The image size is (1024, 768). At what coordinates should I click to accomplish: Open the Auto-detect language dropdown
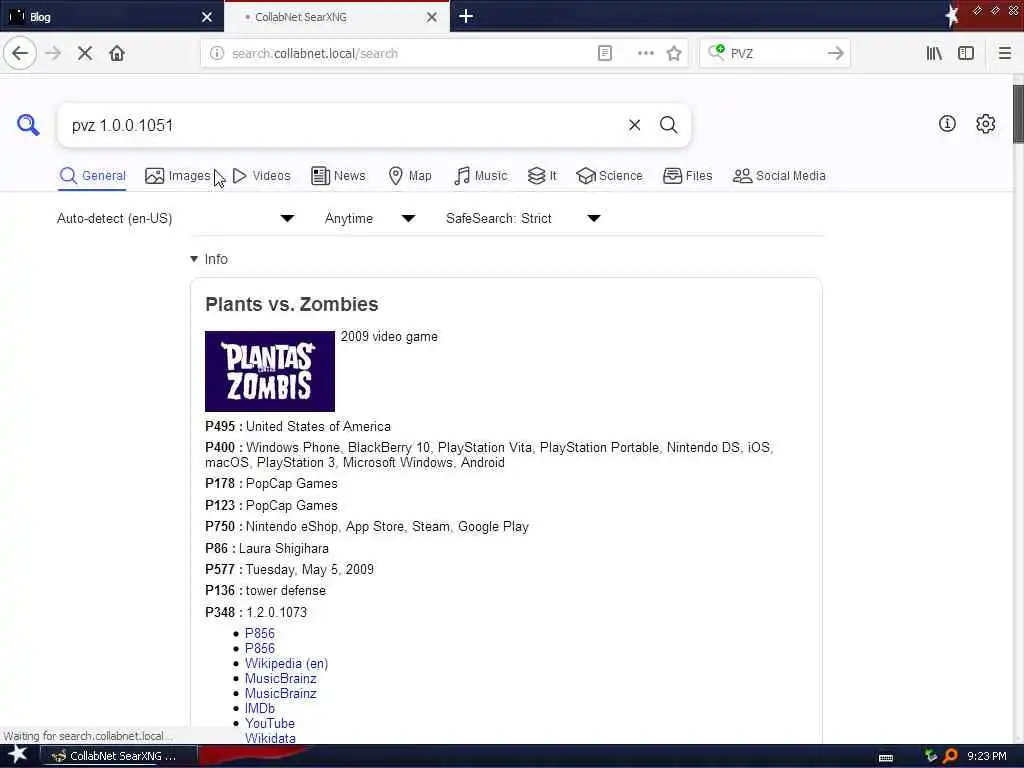point(175,218)
